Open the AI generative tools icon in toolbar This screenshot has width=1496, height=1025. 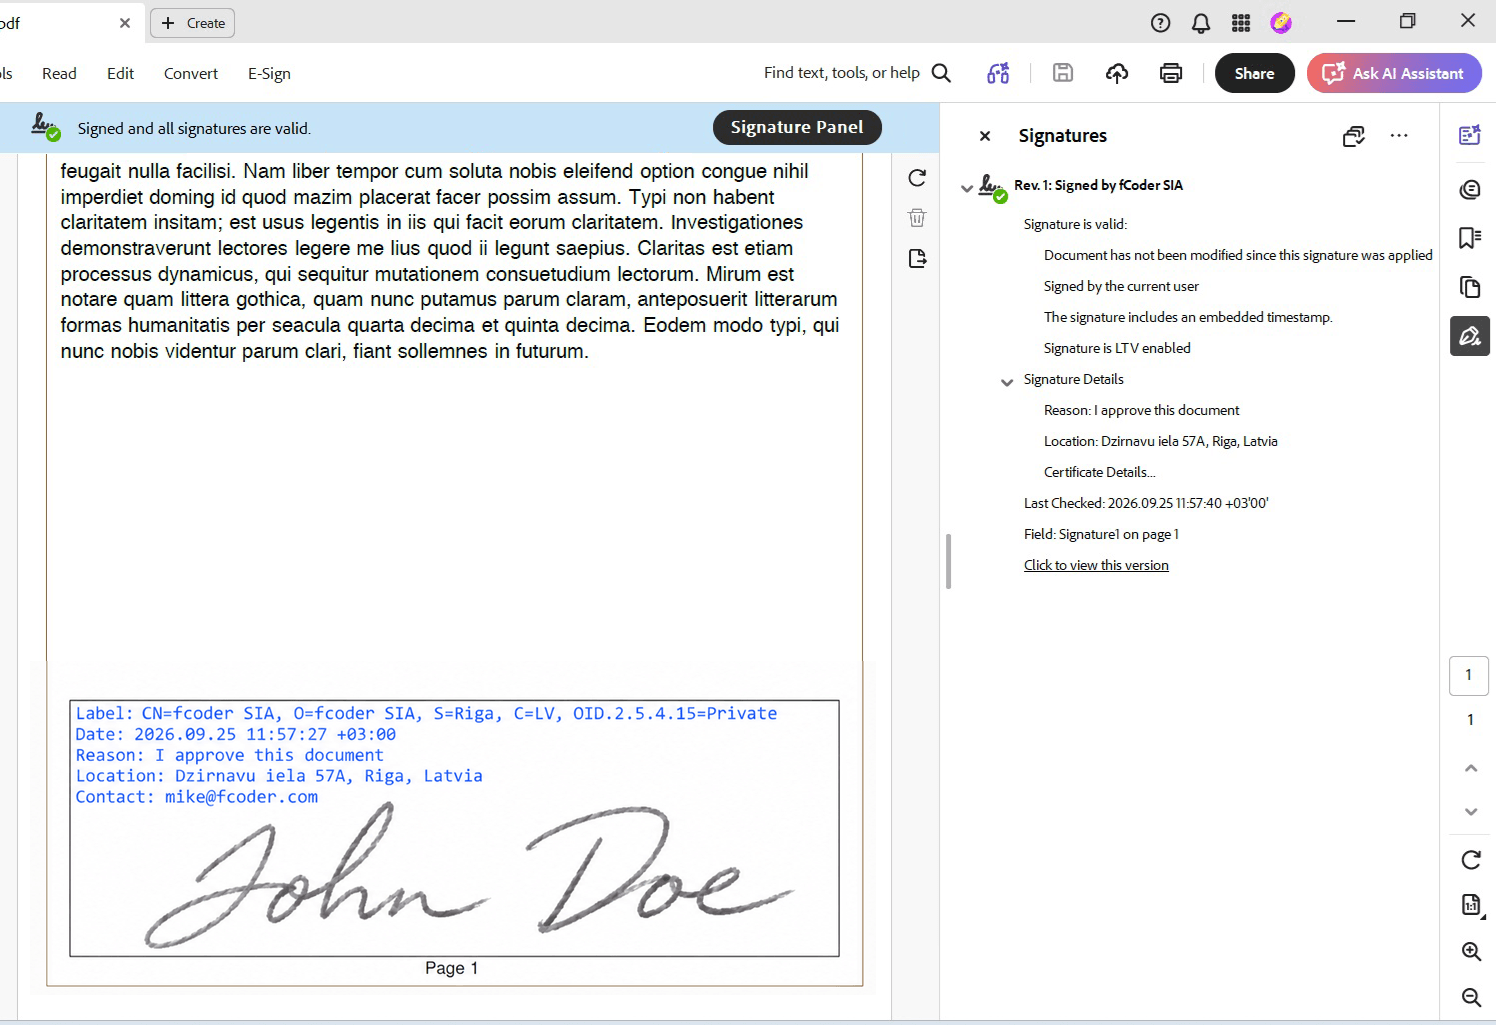pyautogui.click(x=998, y=73)
